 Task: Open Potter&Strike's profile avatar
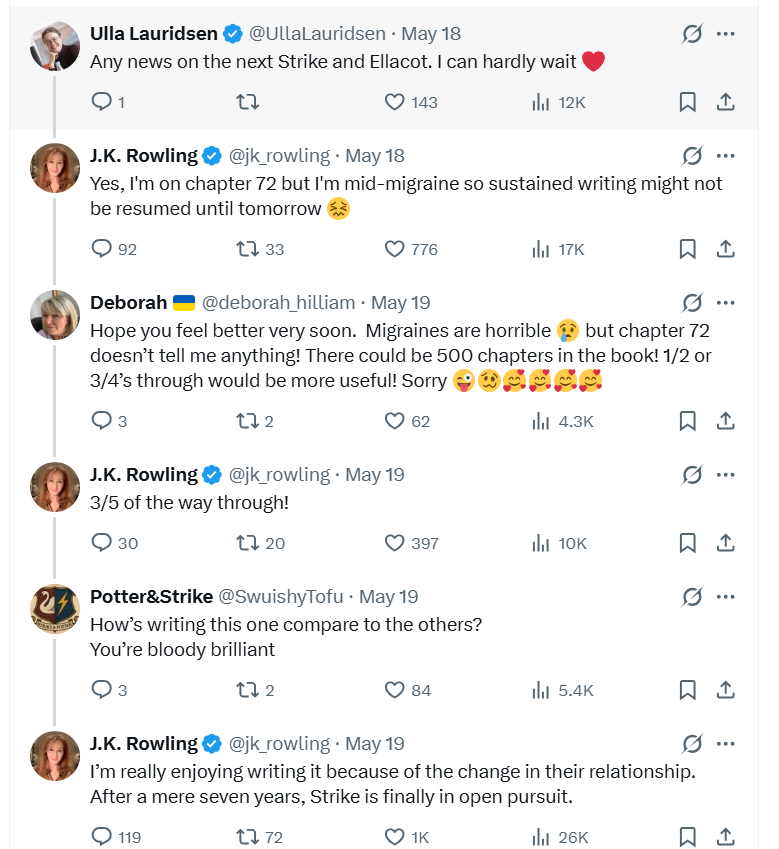(x=55, y=609)
